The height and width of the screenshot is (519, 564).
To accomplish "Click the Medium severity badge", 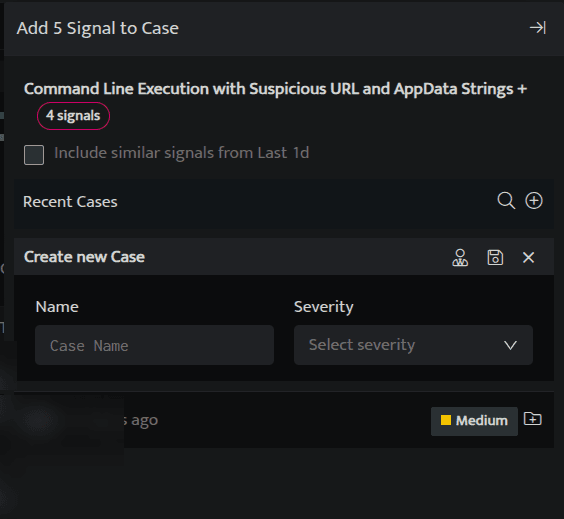I will point(474,421).
